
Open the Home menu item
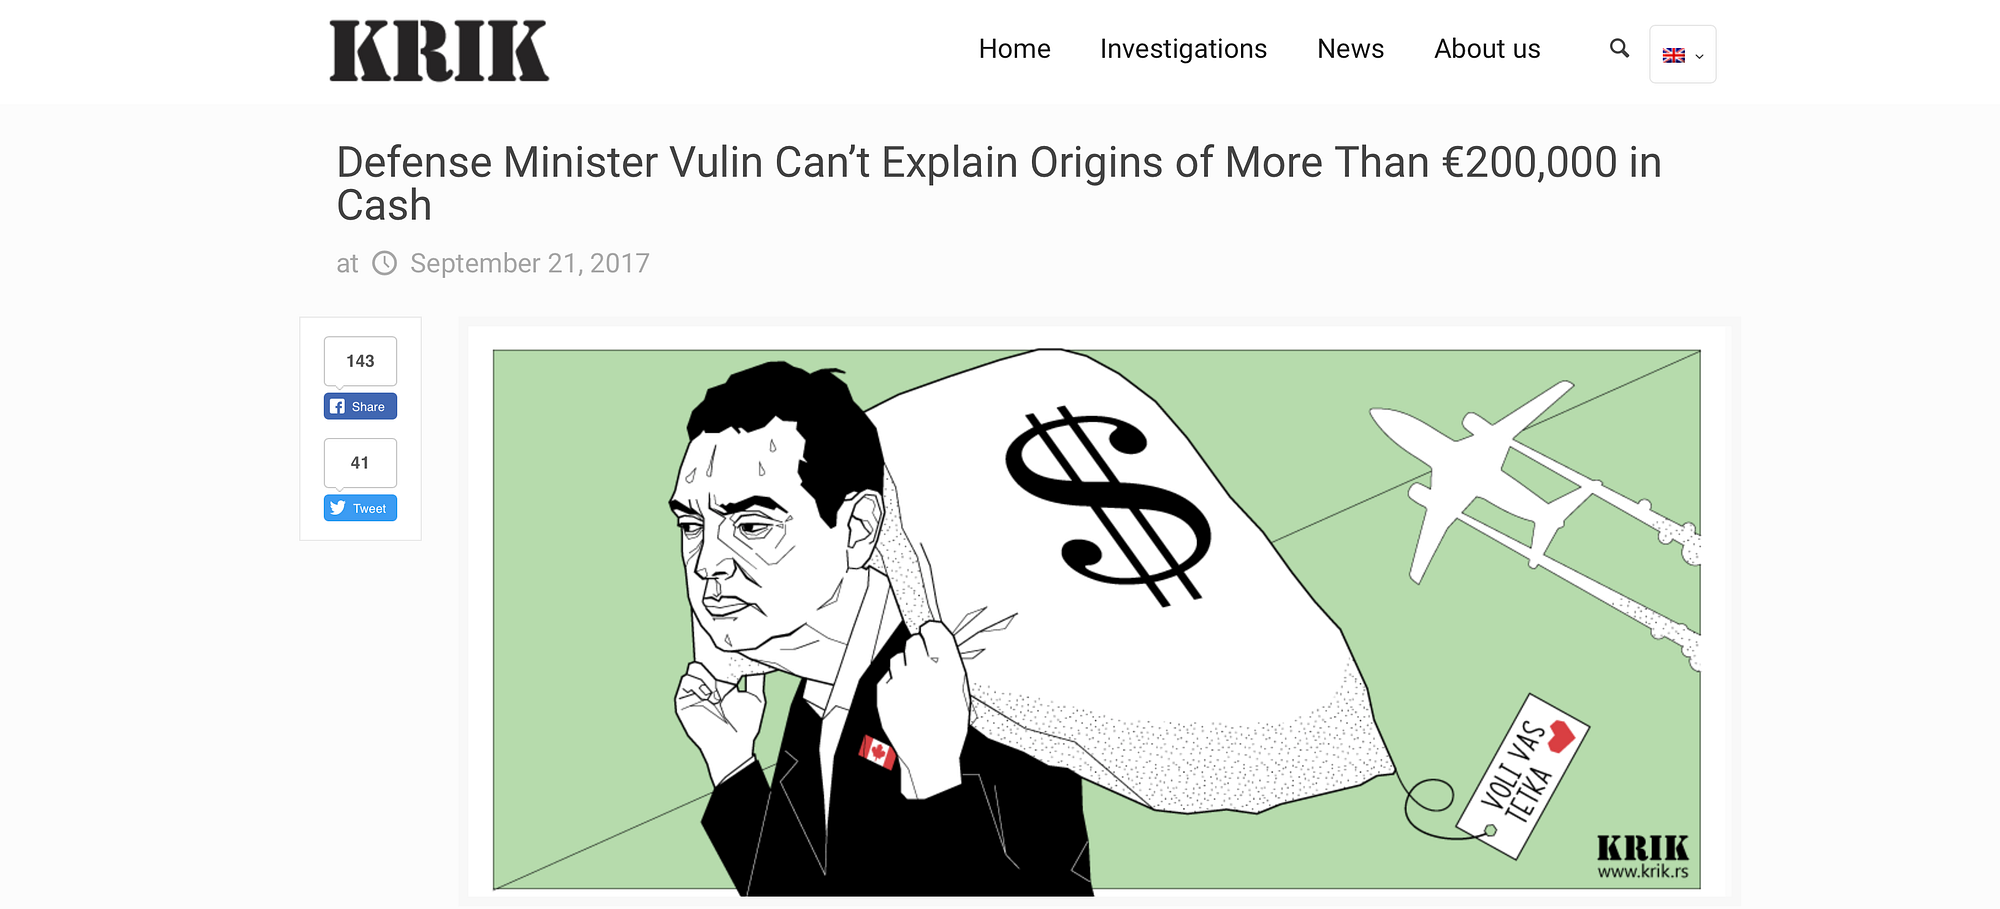pyautogui.click(x=1014, y=49)
